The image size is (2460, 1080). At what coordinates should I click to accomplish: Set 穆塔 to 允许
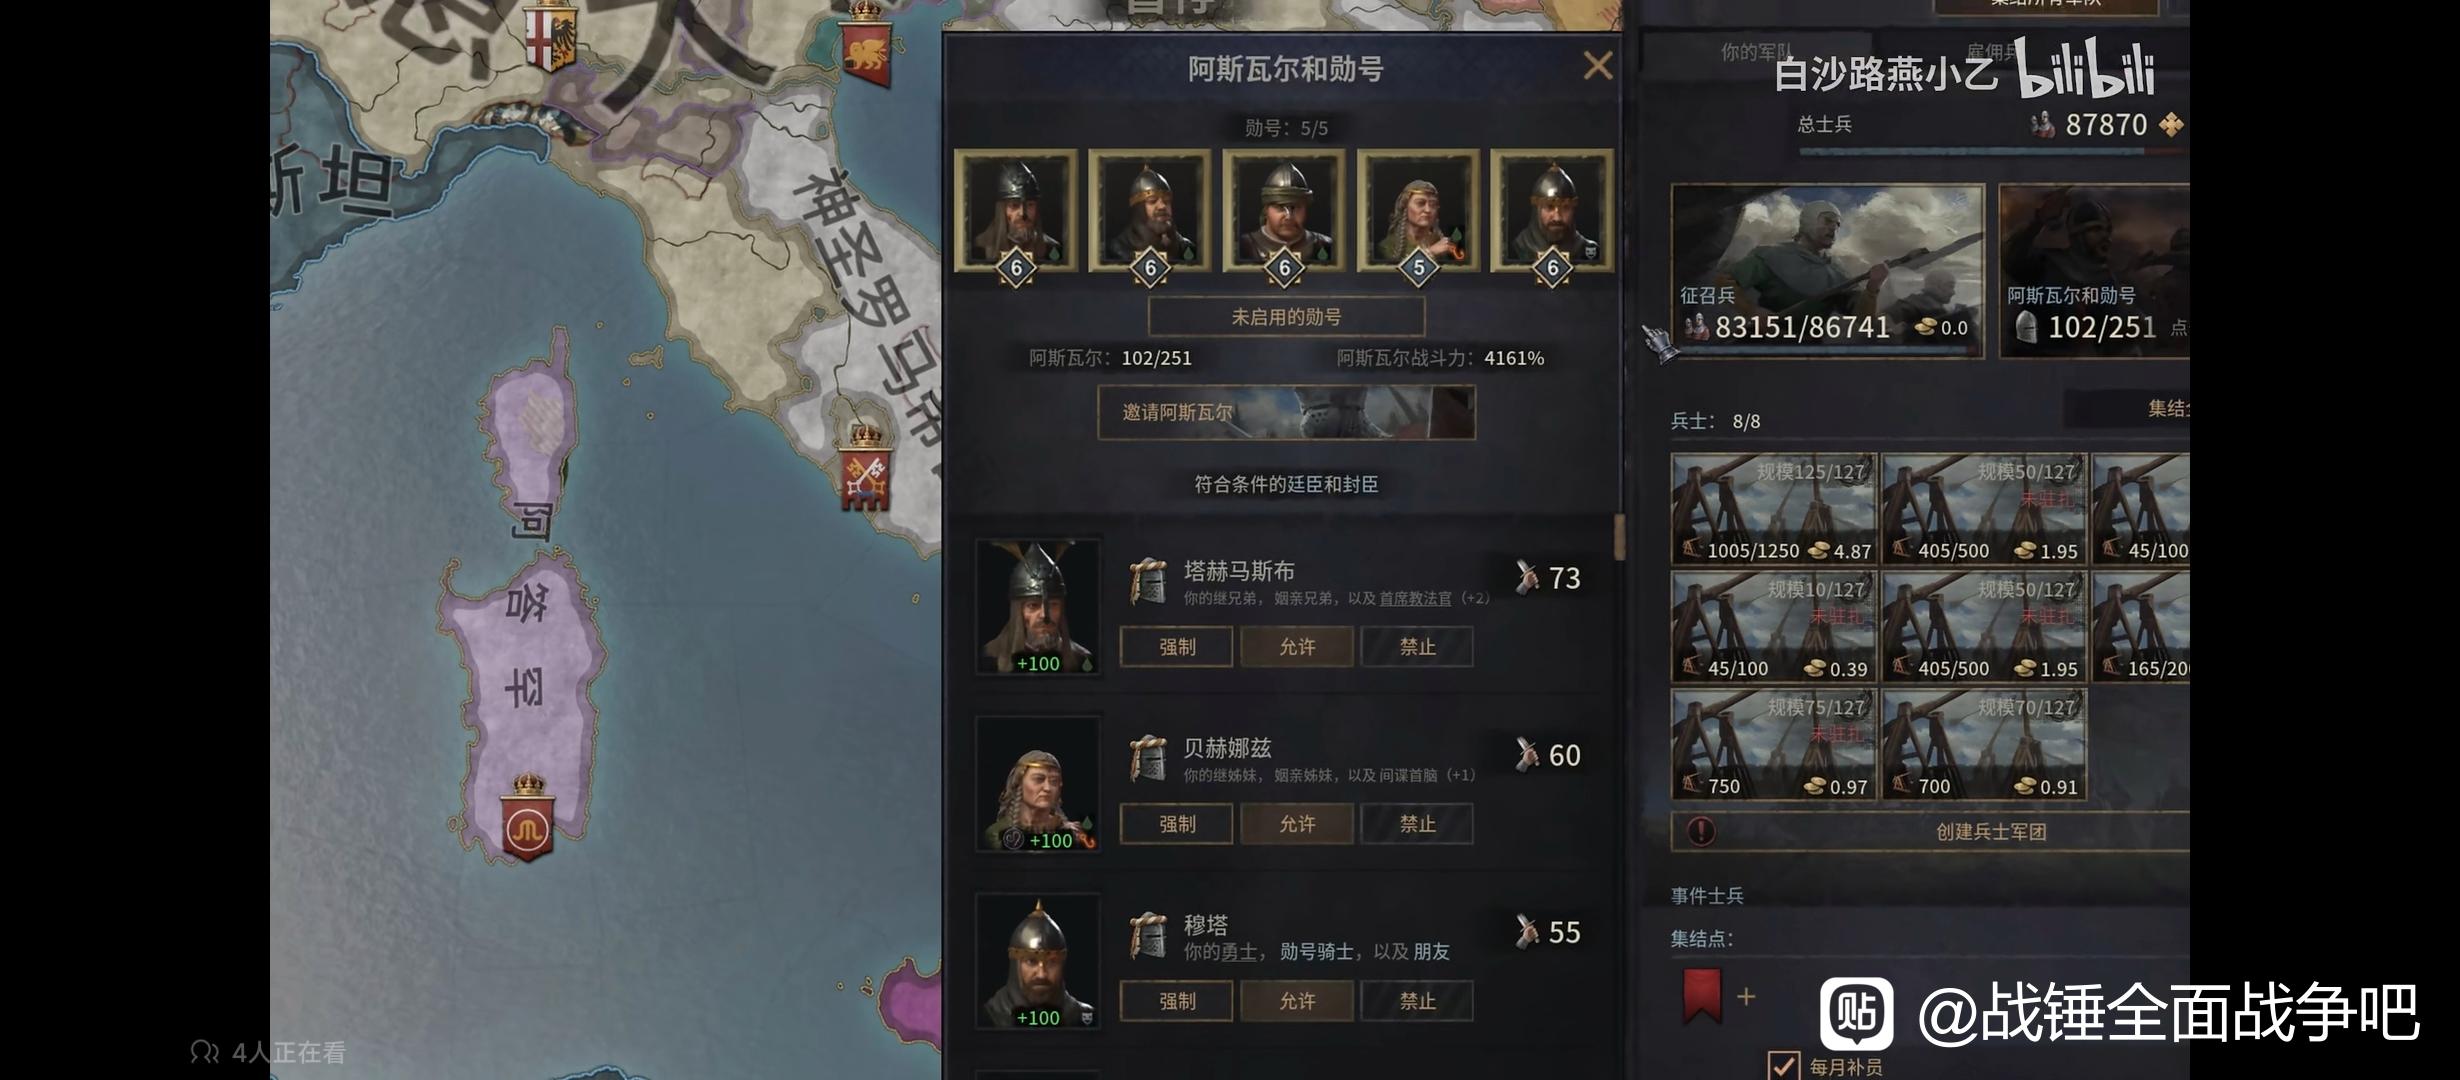click(x=1297, y=1001)
